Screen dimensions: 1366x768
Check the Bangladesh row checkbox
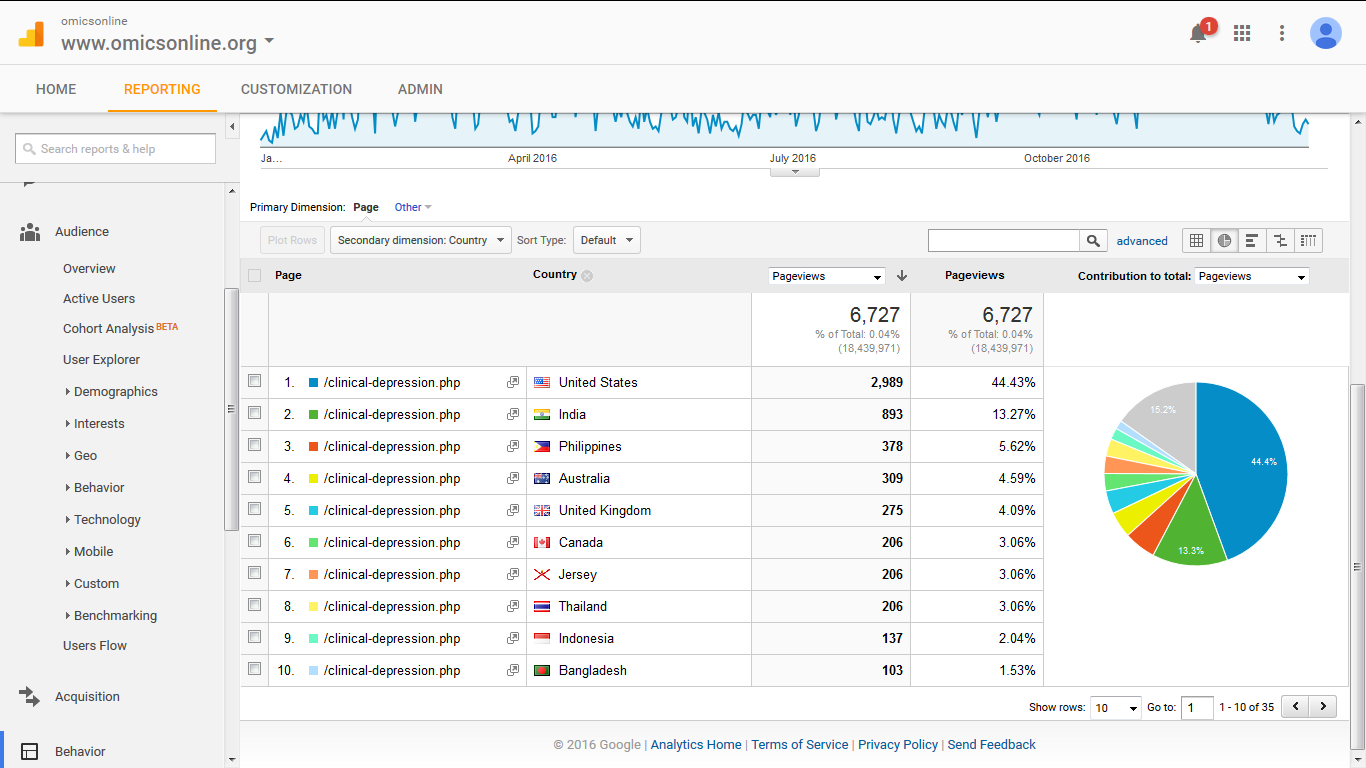point(254,668)
